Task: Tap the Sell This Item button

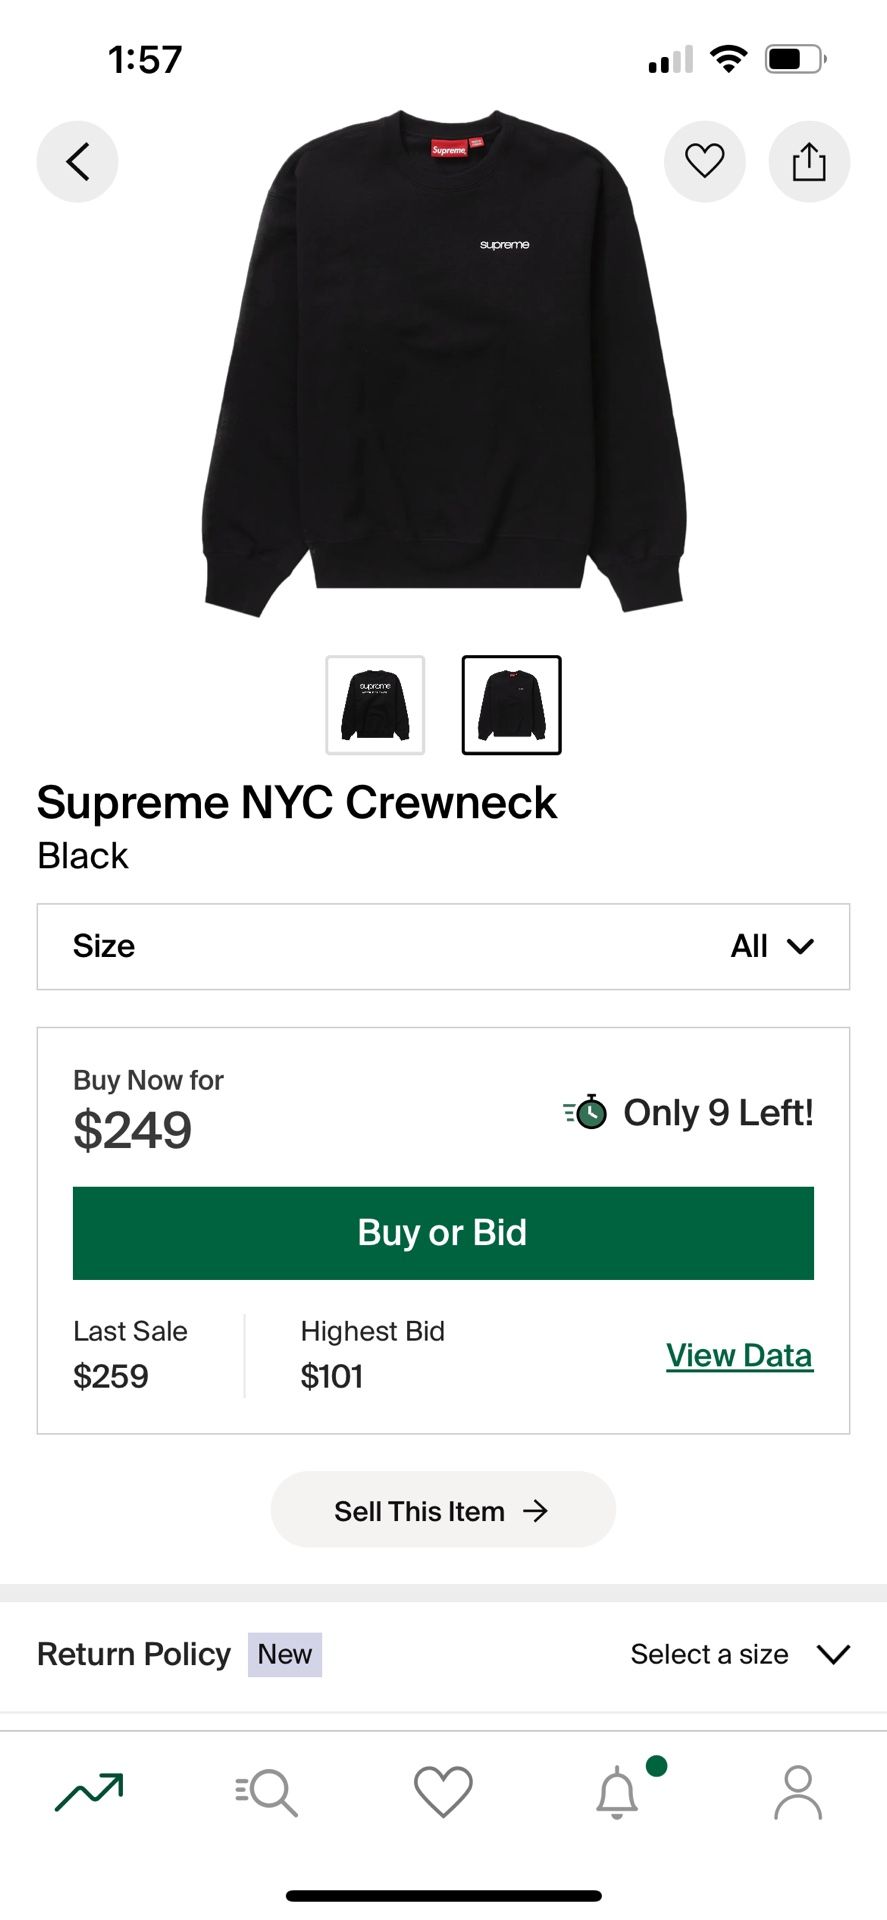Action: (443, 1510)
